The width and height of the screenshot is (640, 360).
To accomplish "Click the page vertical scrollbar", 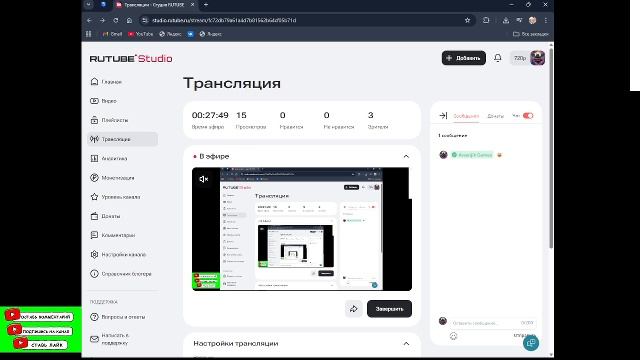I will coord(551,148).
